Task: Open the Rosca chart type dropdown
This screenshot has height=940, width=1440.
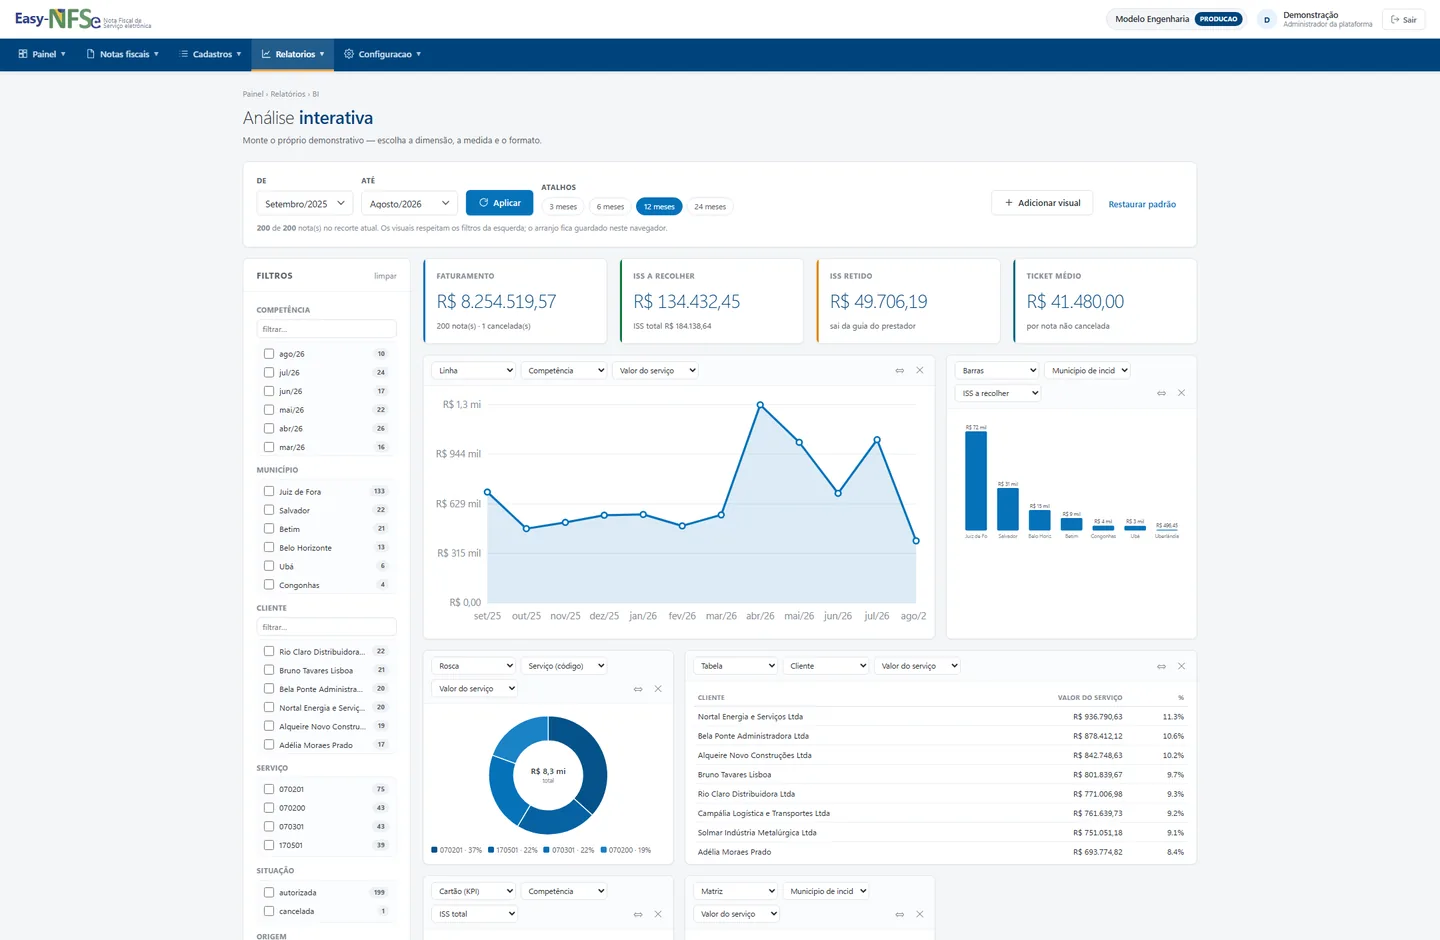Action: coord(474,666)
